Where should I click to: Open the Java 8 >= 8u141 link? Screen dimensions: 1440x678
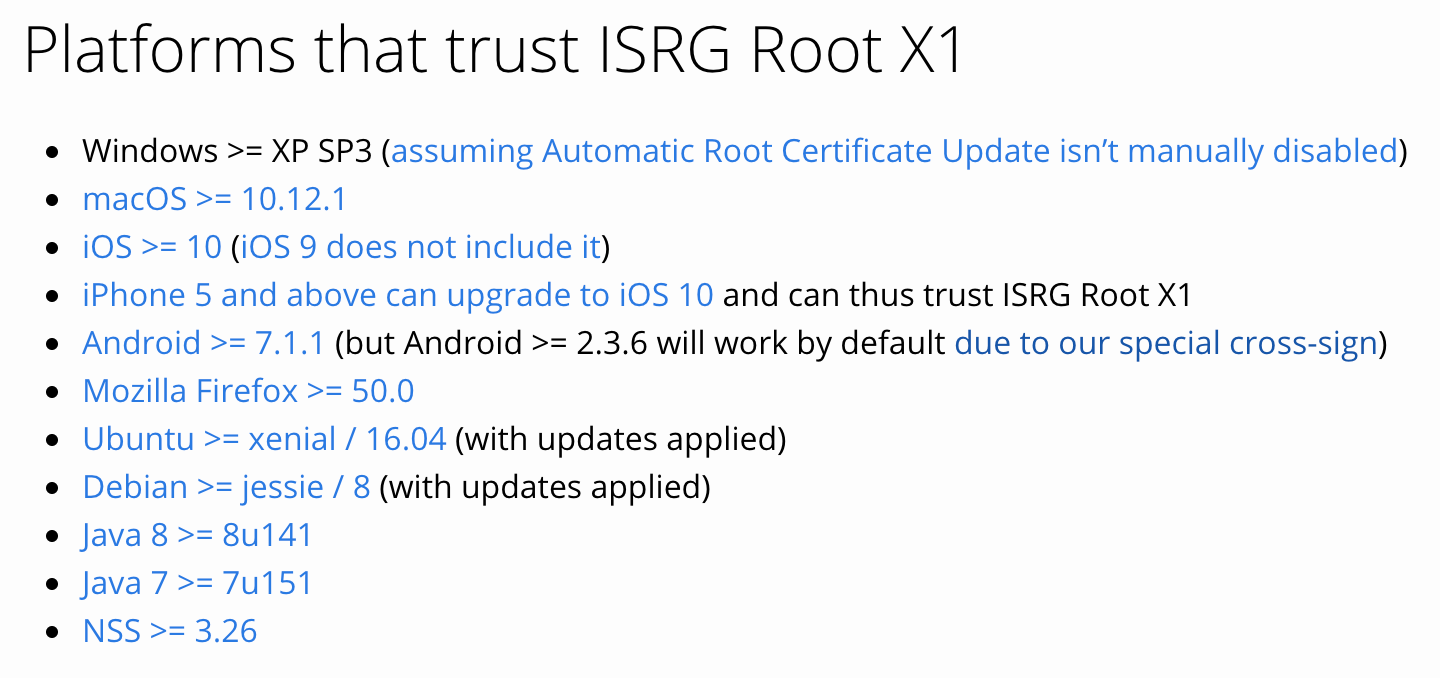(x=196, y=534)
